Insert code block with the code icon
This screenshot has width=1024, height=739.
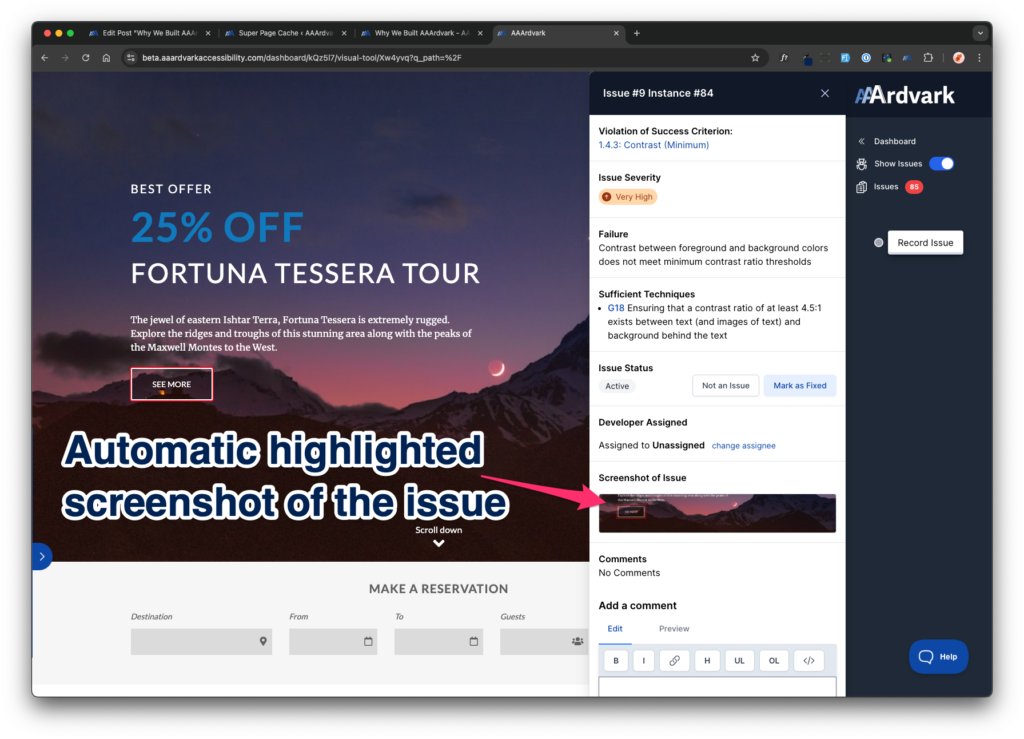click(808, 660)
